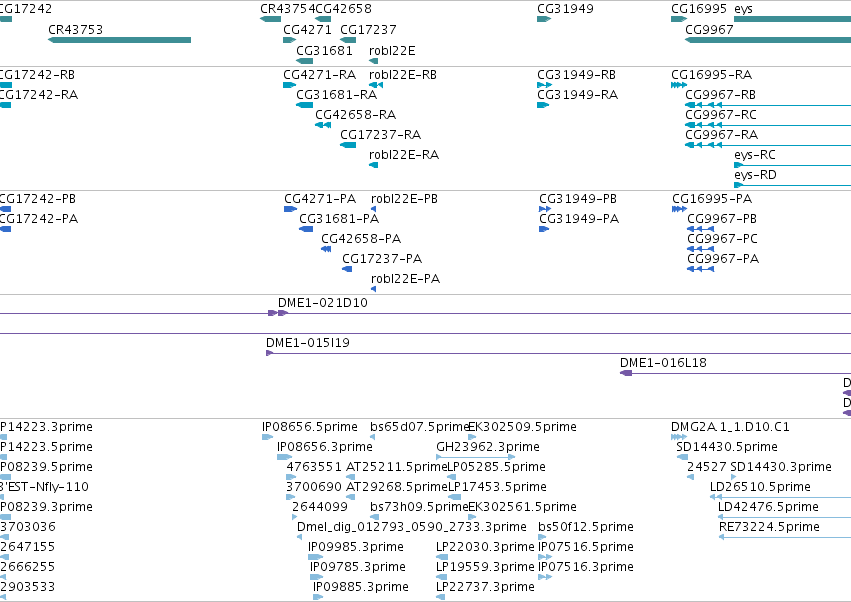Select transcript CG17242-RB
851x602 pixels.
(37, 75)
